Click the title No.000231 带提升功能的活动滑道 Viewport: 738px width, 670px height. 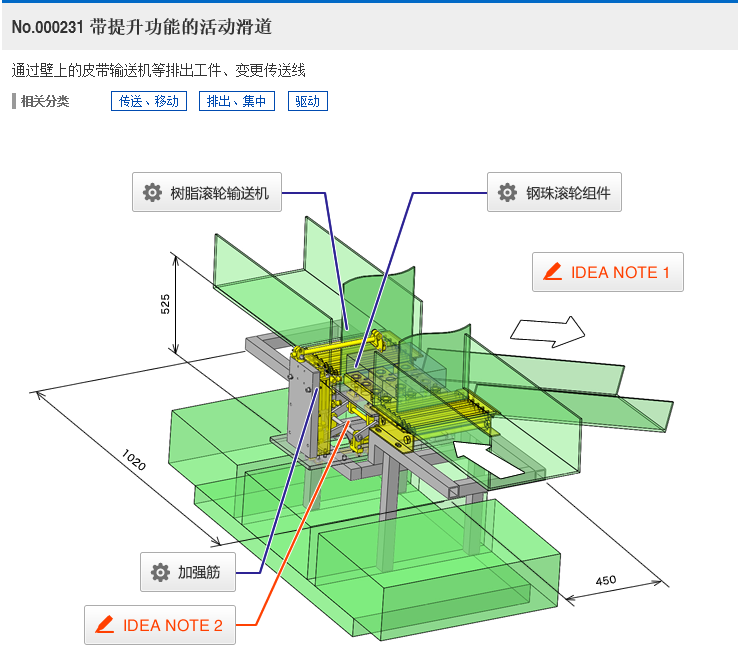142,27
